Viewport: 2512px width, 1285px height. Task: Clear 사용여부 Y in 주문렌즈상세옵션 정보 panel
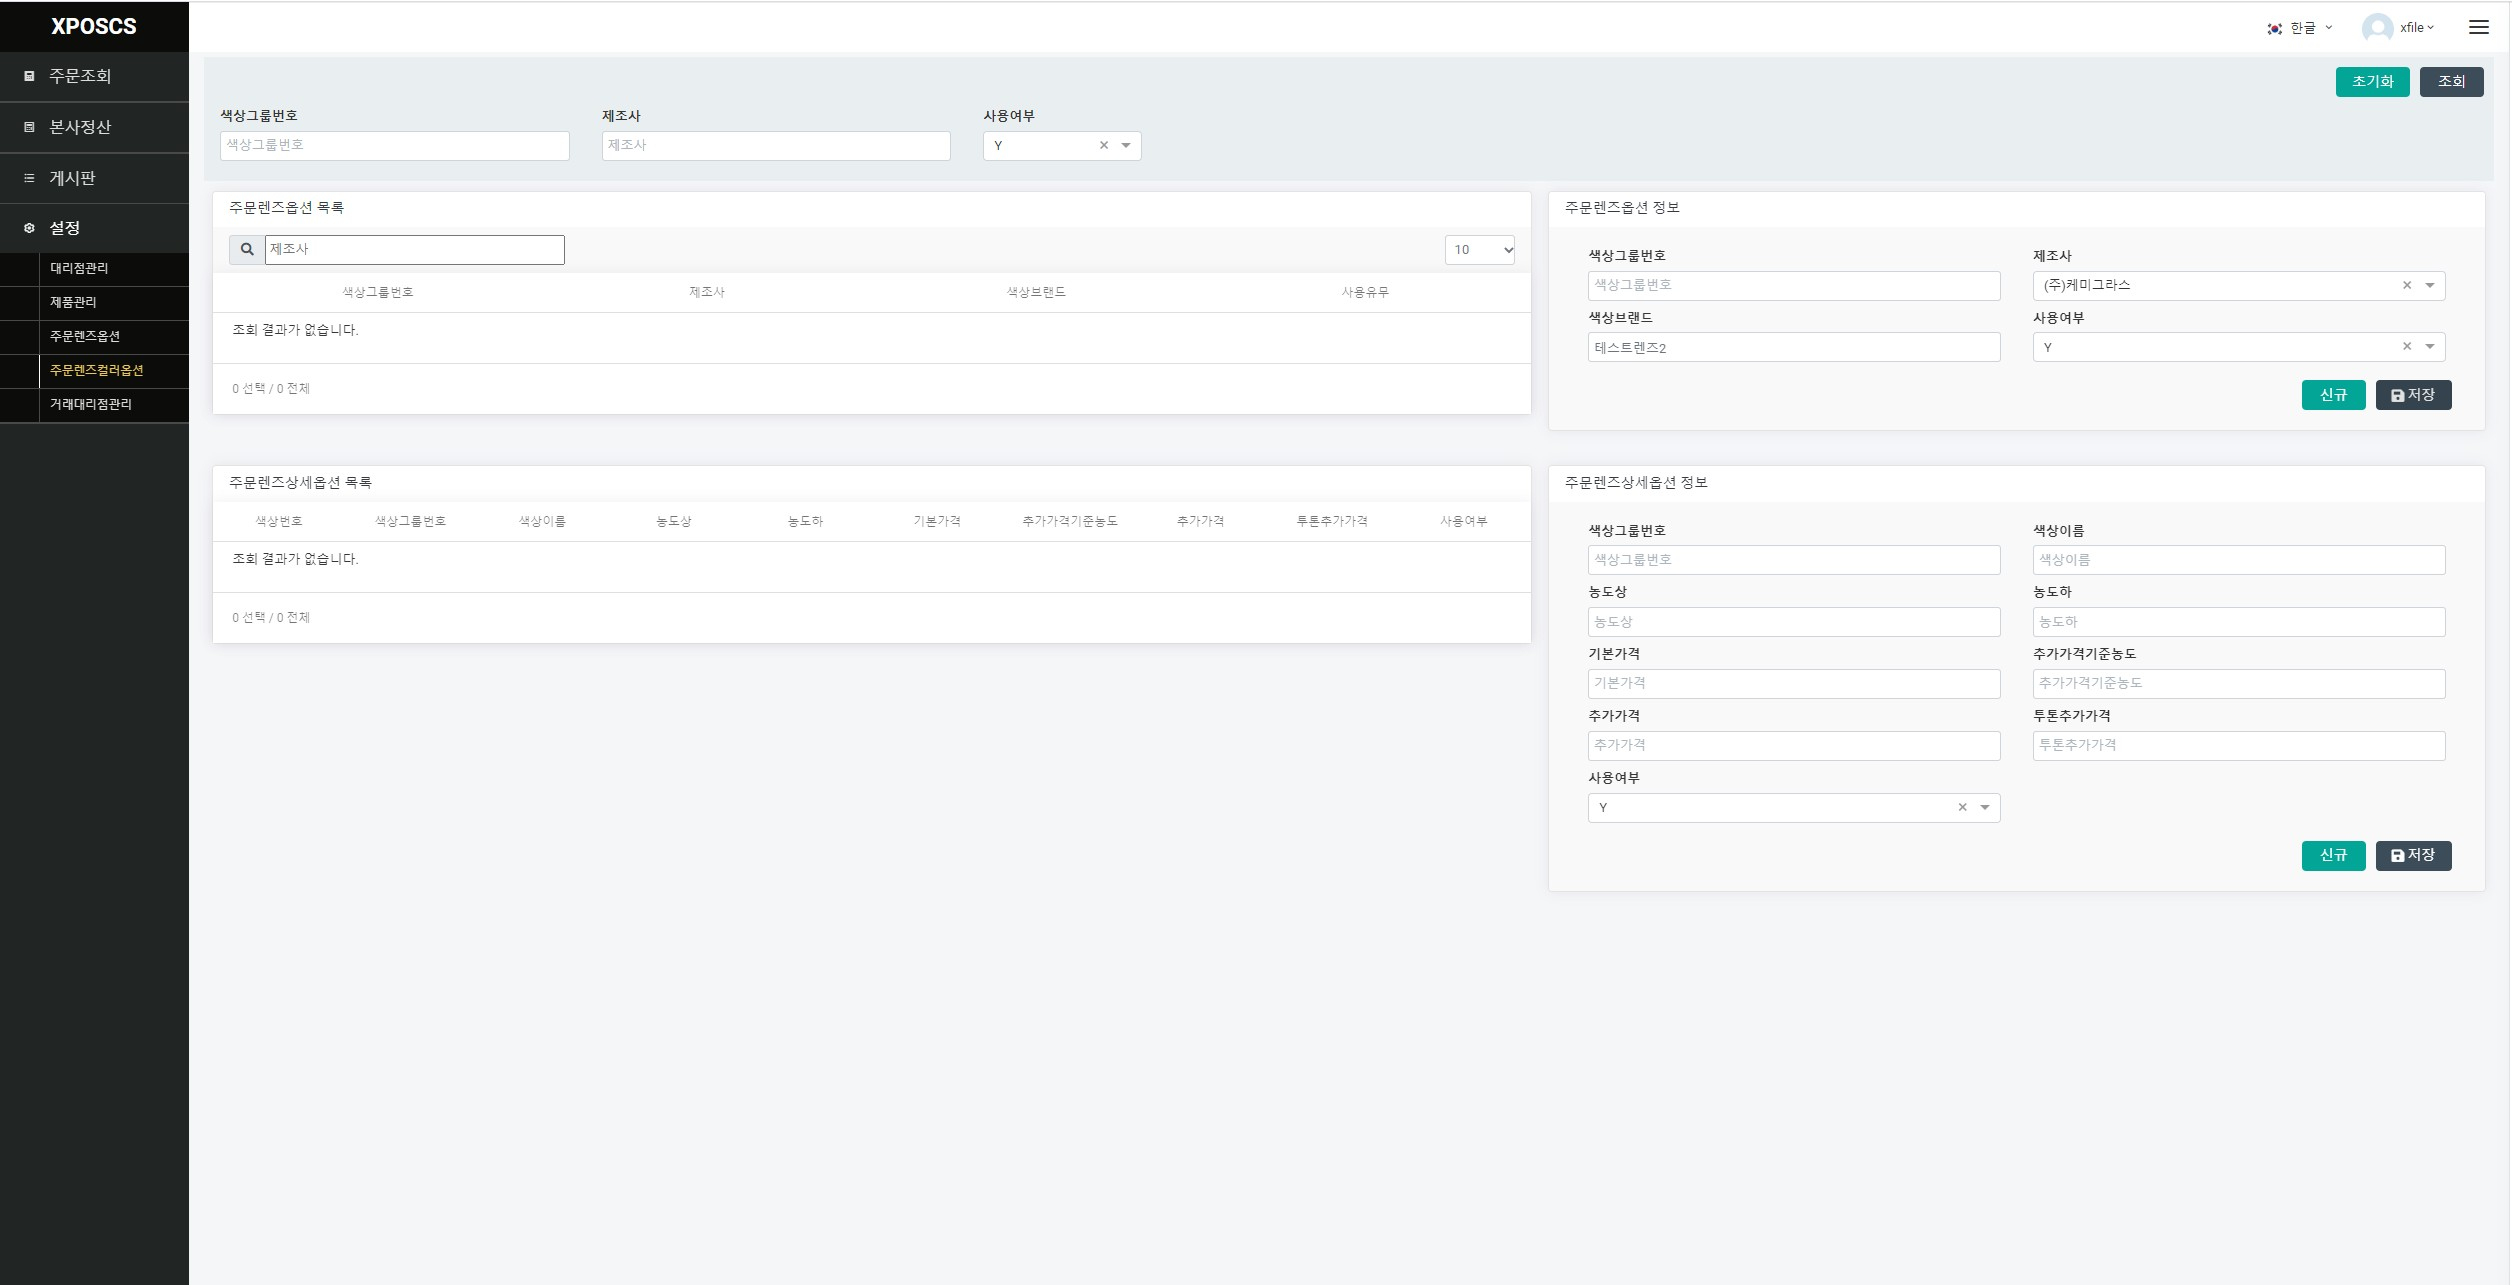pyautogui.click(x=1962, y=808)
